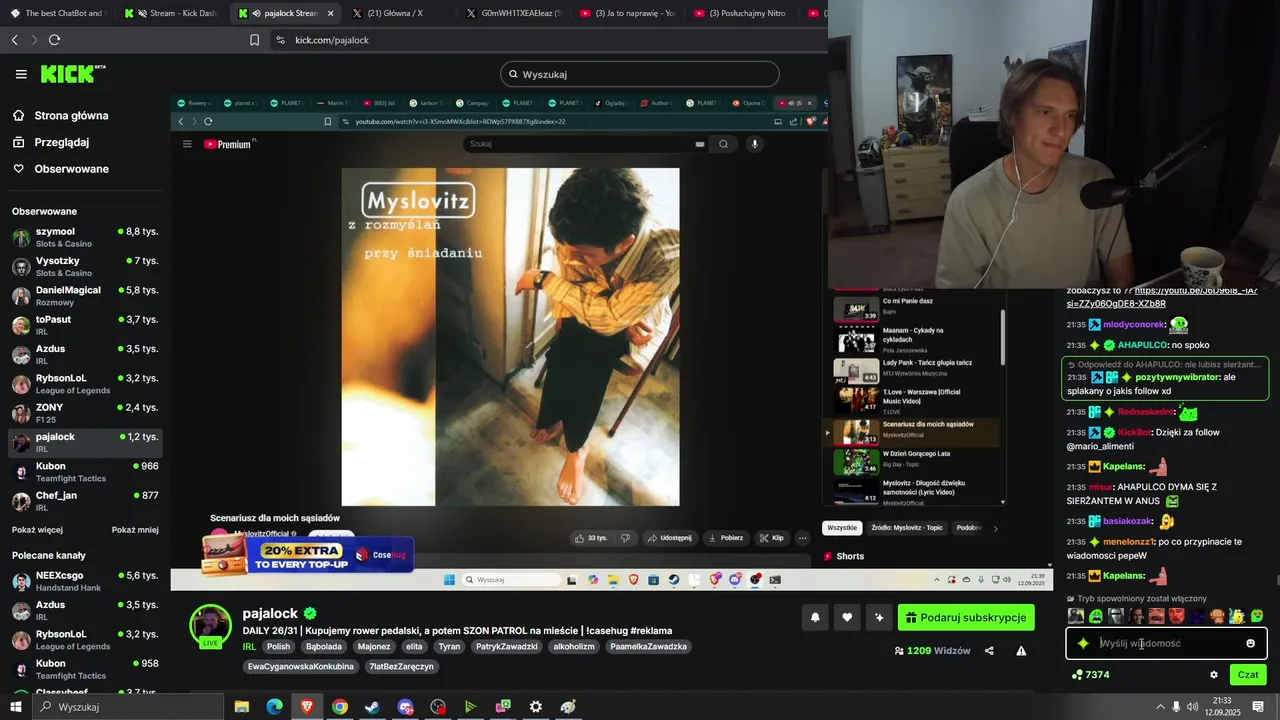Open the youtu.be link in chat

(1162, 297)
